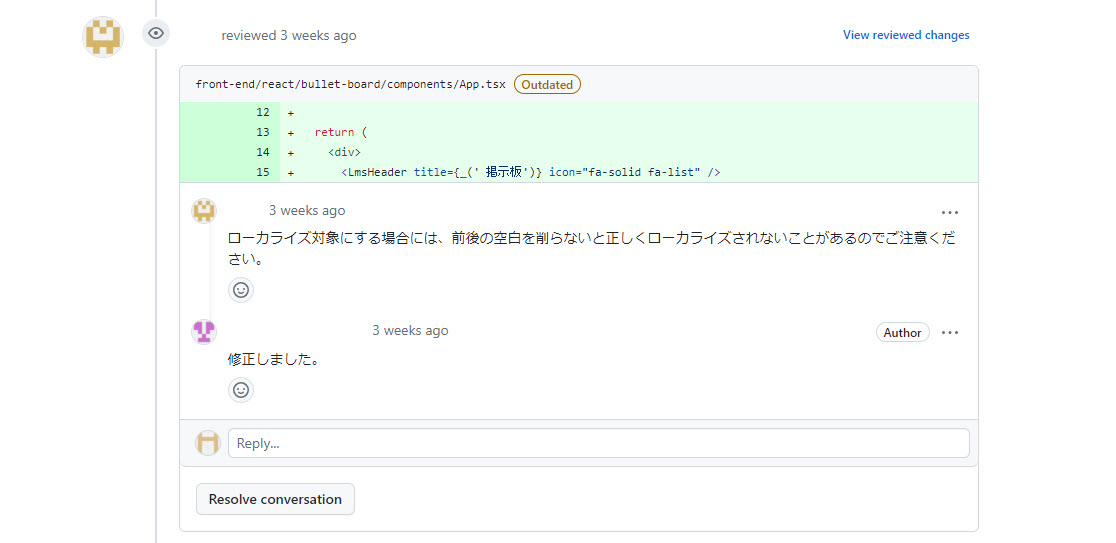Open the reviewer's avatar next to the review header

102,36
